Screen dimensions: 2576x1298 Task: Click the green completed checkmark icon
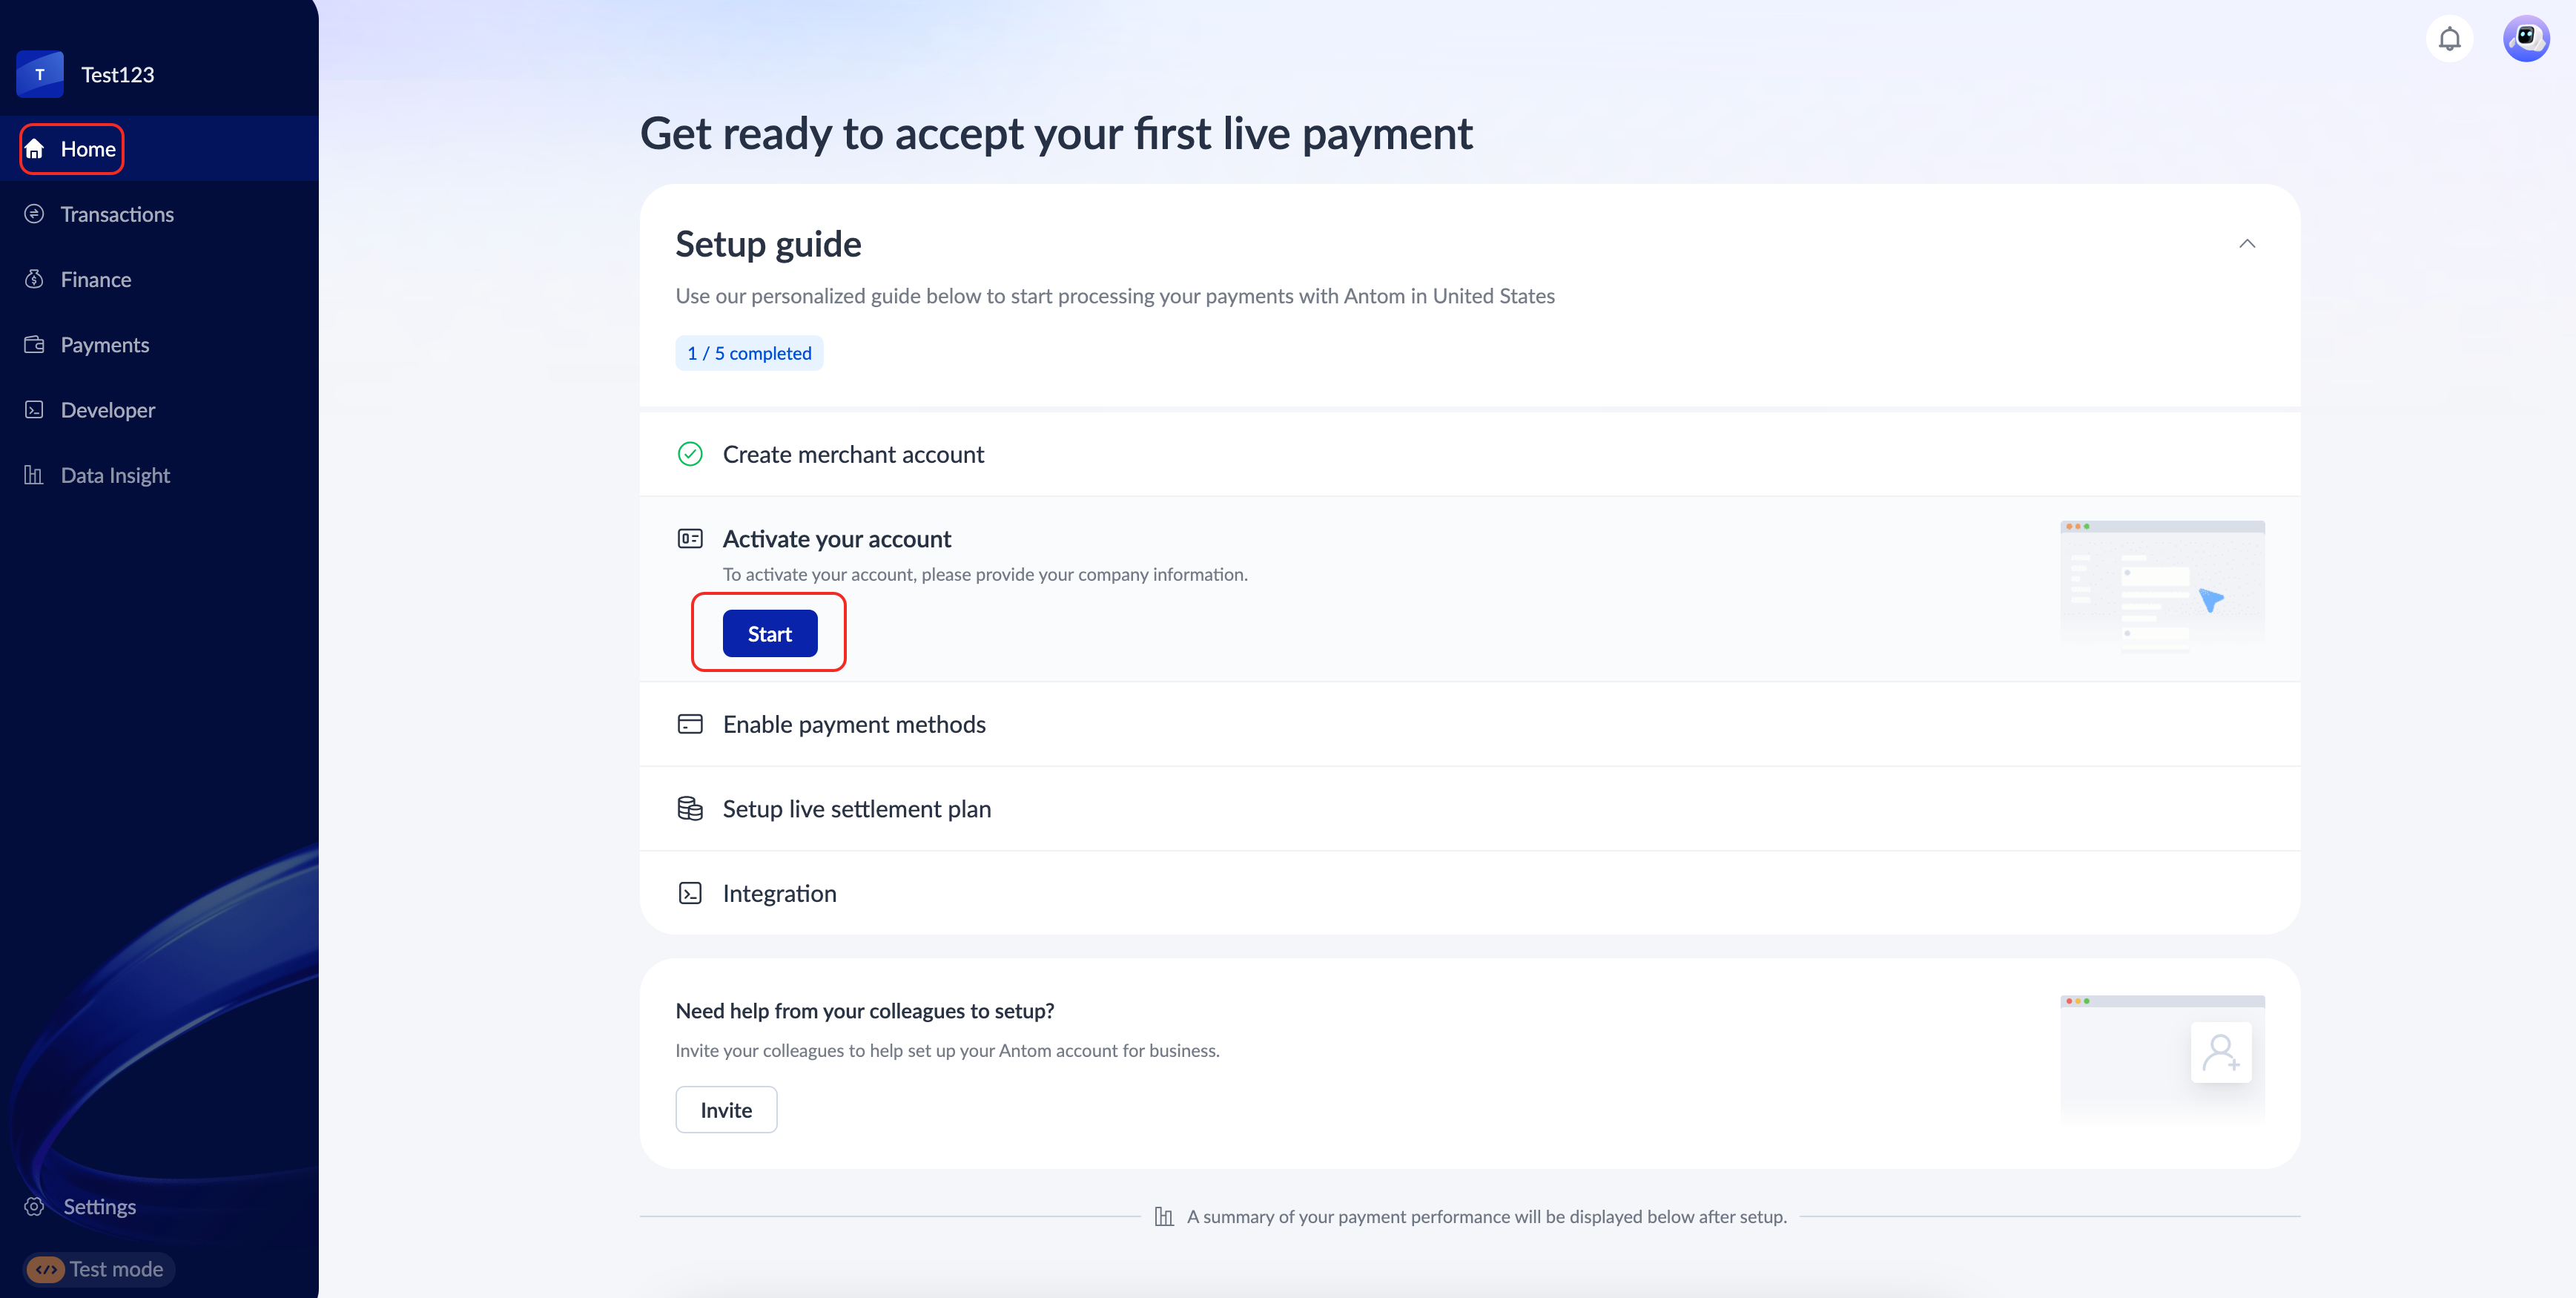tap(690, 454)
